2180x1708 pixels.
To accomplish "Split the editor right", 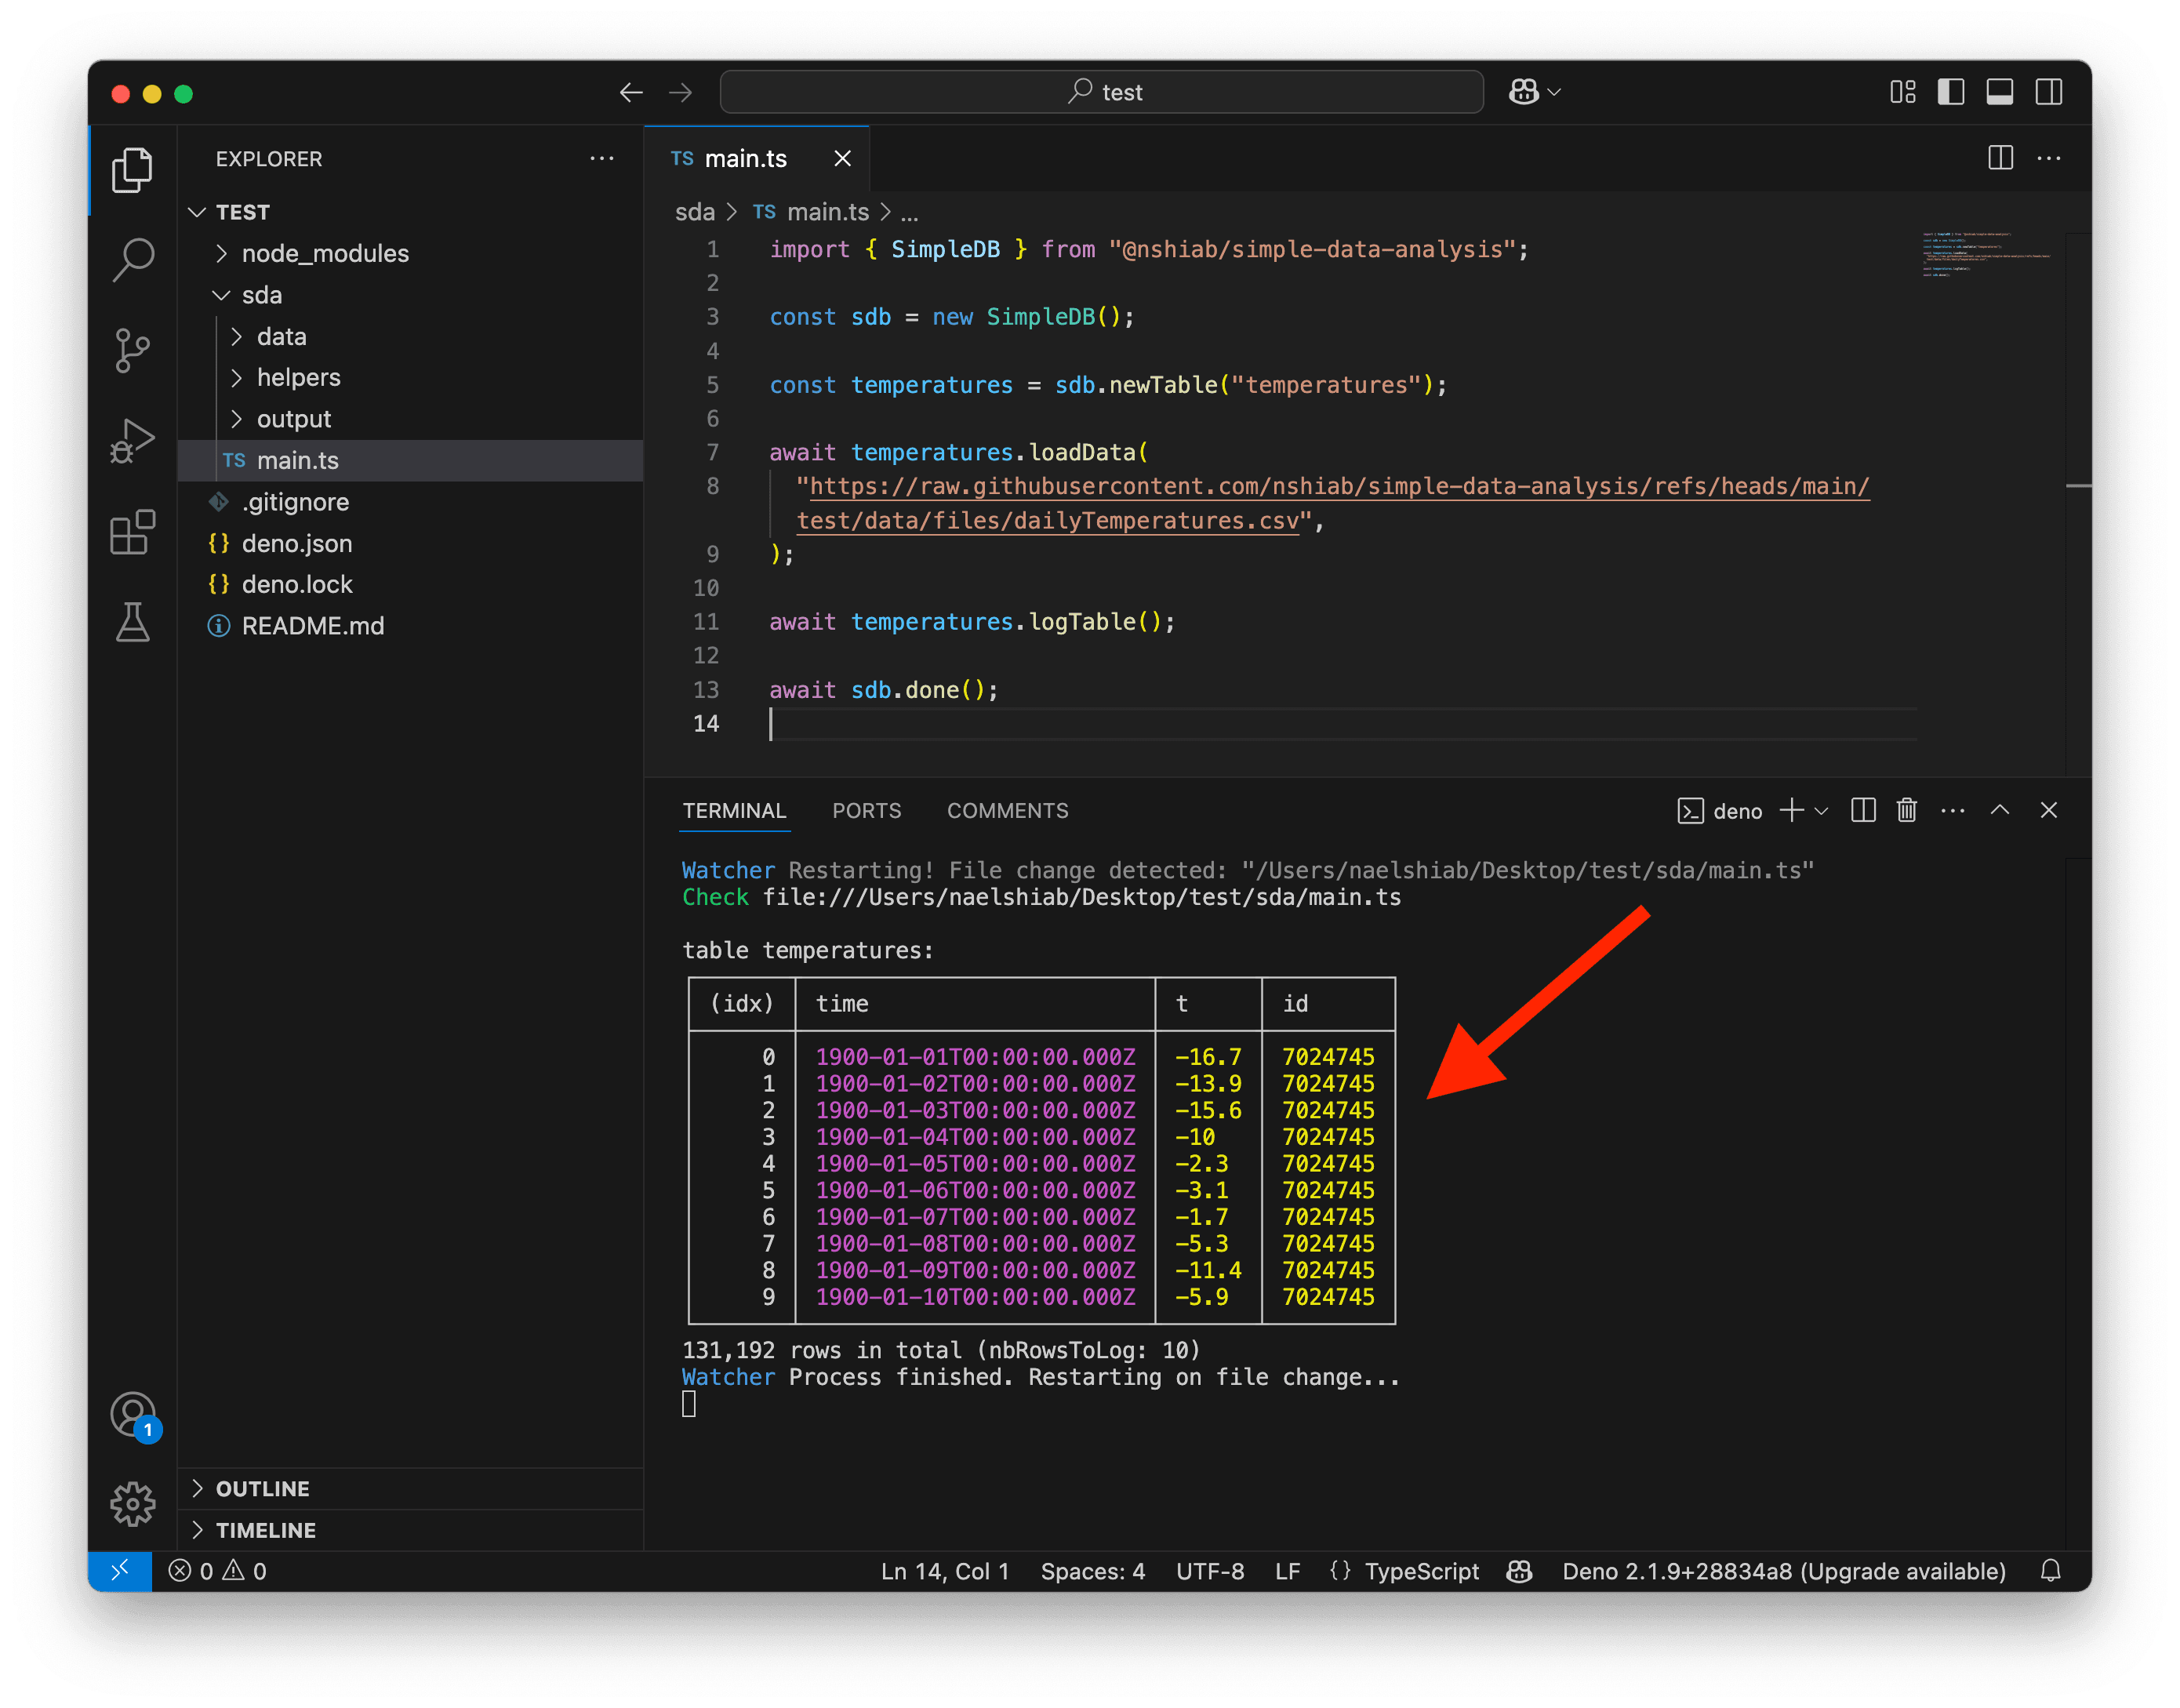I will click(2000, 158).
